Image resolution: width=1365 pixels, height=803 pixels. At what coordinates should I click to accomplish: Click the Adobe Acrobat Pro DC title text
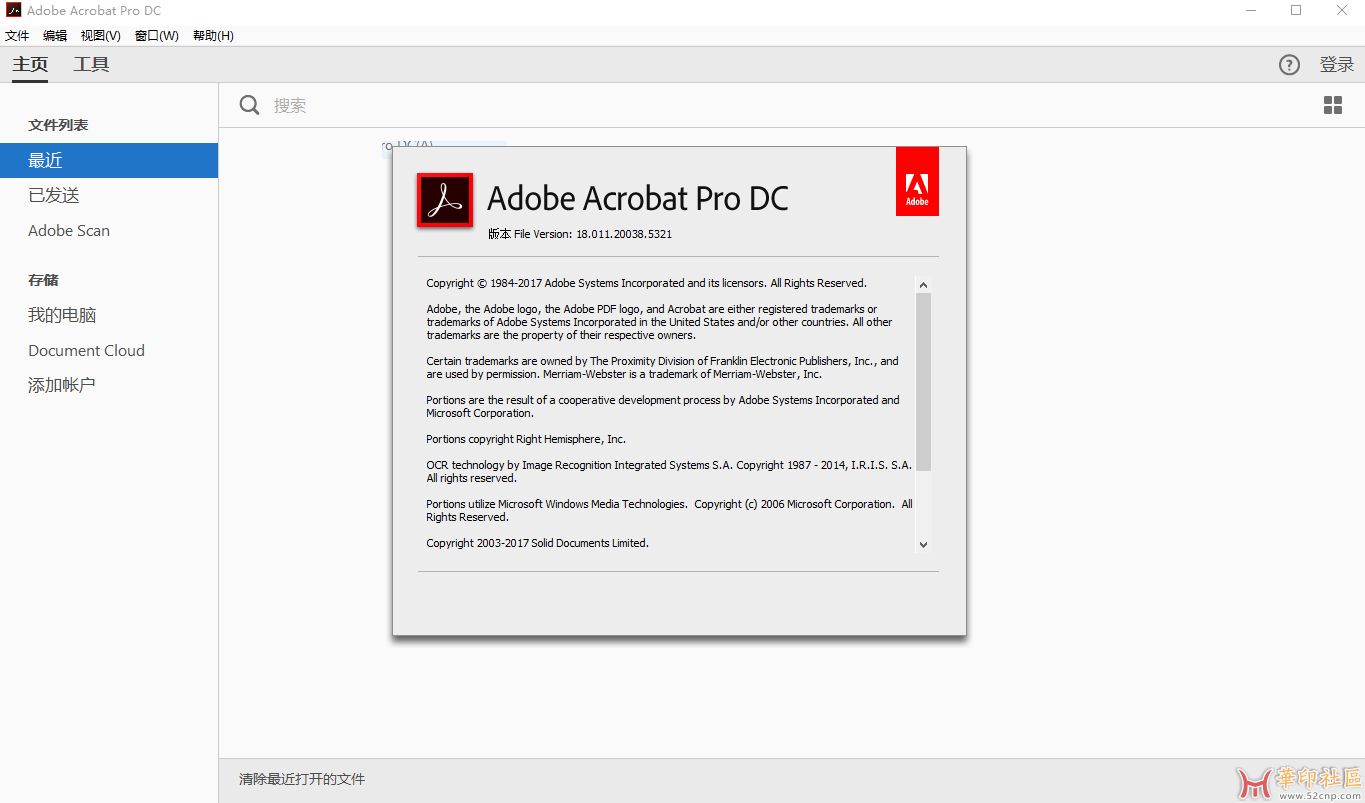click(x=638, y=198)
